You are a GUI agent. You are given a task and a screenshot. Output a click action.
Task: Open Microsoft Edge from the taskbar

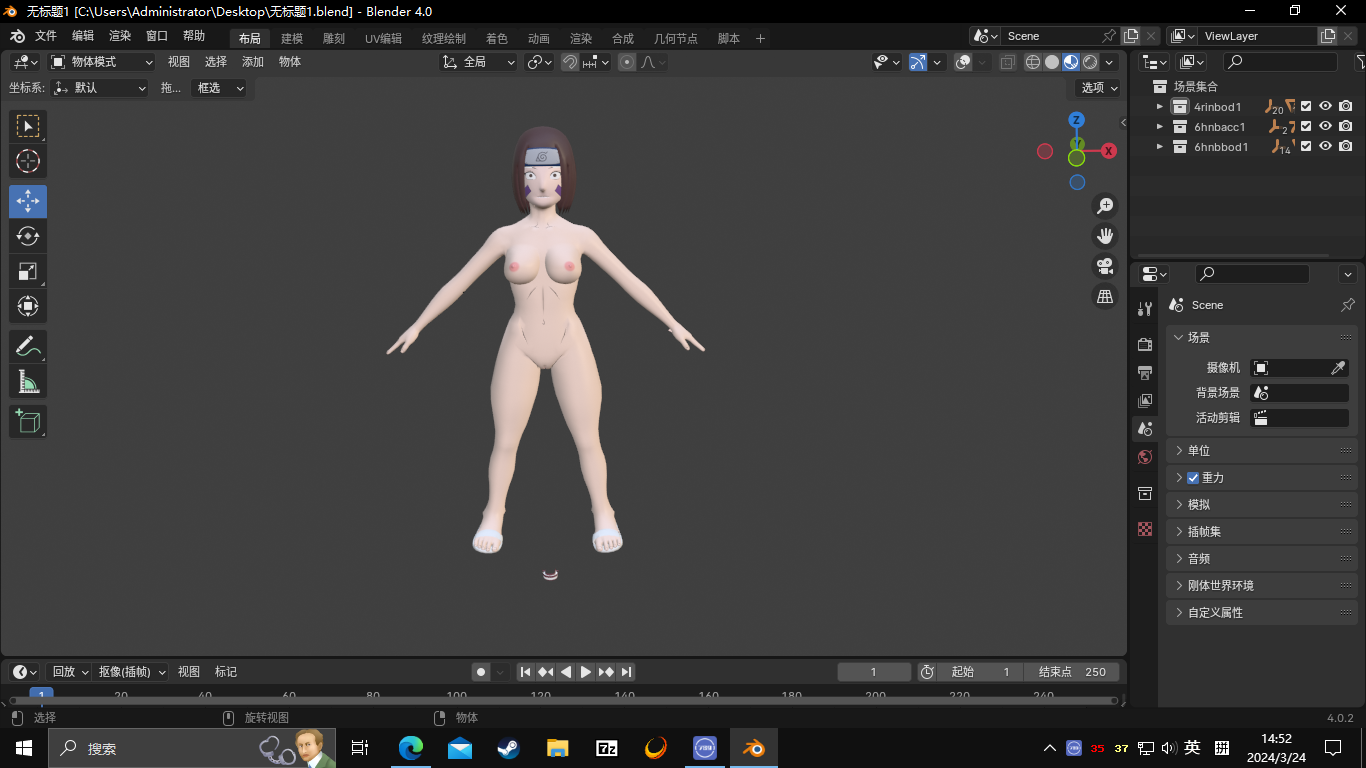coord(411,748)
